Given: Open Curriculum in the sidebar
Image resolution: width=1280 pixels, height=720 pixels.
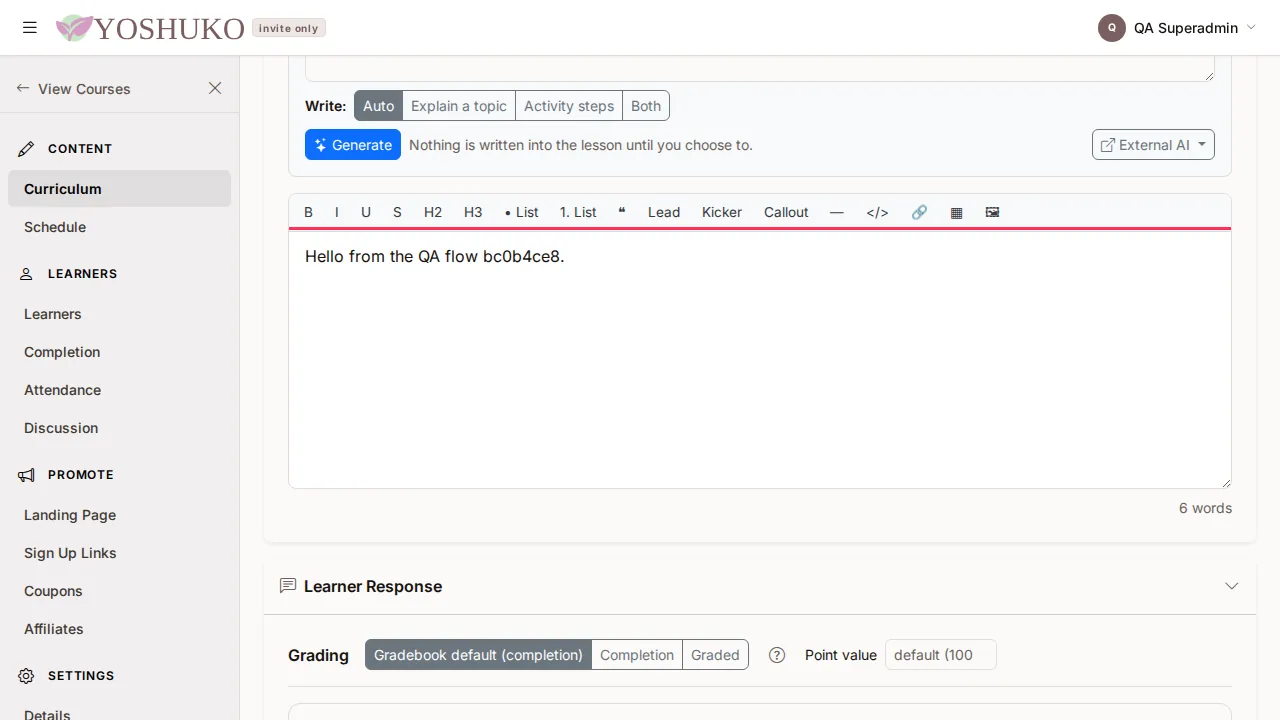Looking at the screenshot, I should coord(119,189).
